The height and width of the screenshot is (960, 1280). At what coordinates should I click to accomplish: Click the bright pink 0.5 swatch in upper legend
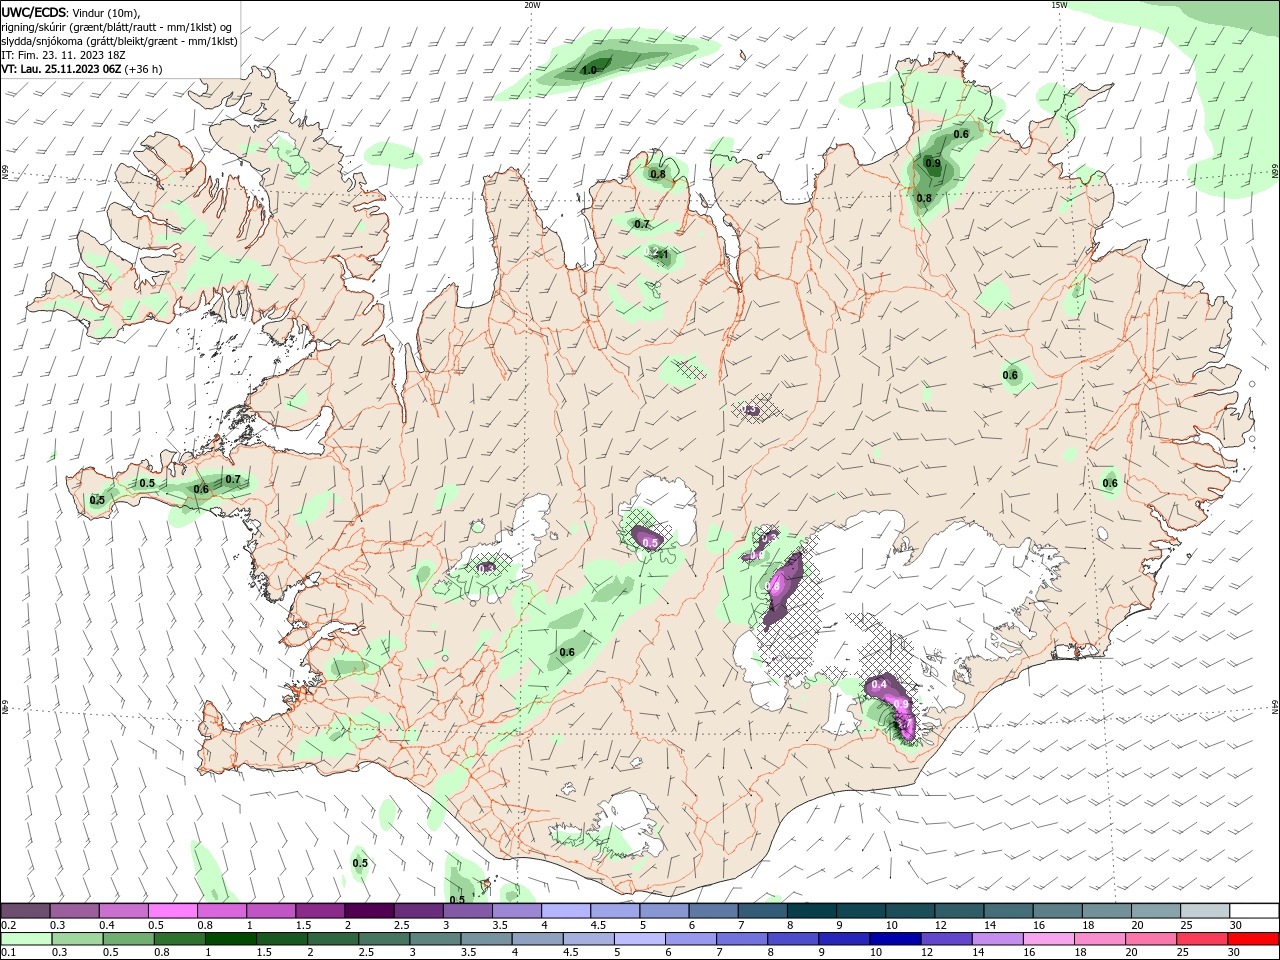[x=172, y=911]
